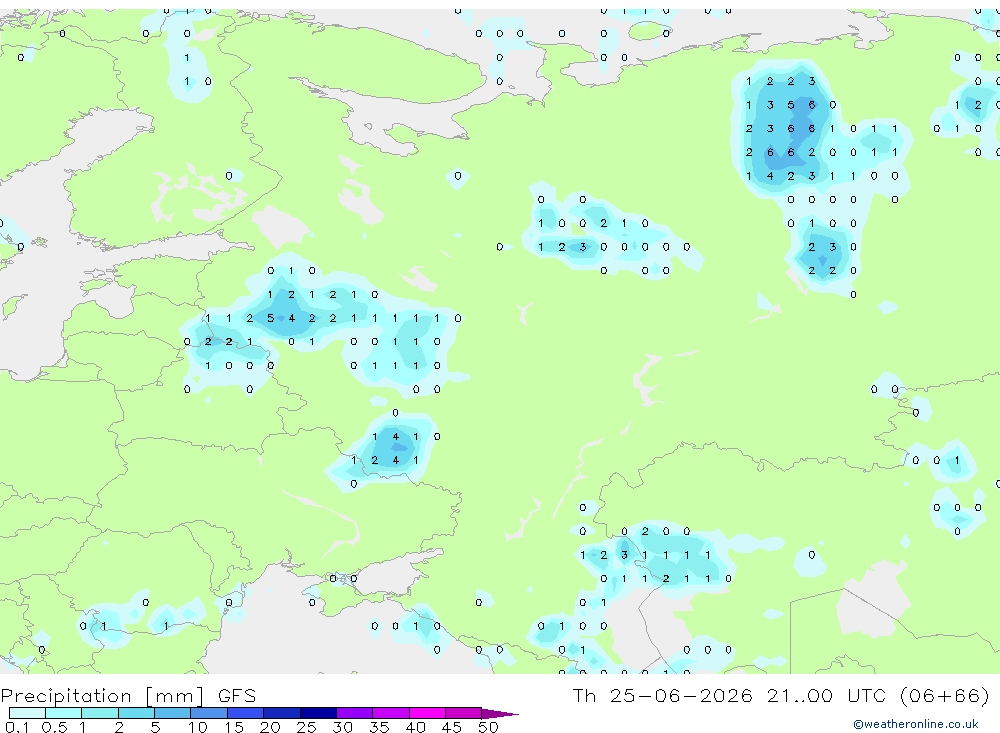Click the 1 to 2 legend swatch
Image resolution: width=1000 pixels, height=733 pixels.
(x=99, y=713)
